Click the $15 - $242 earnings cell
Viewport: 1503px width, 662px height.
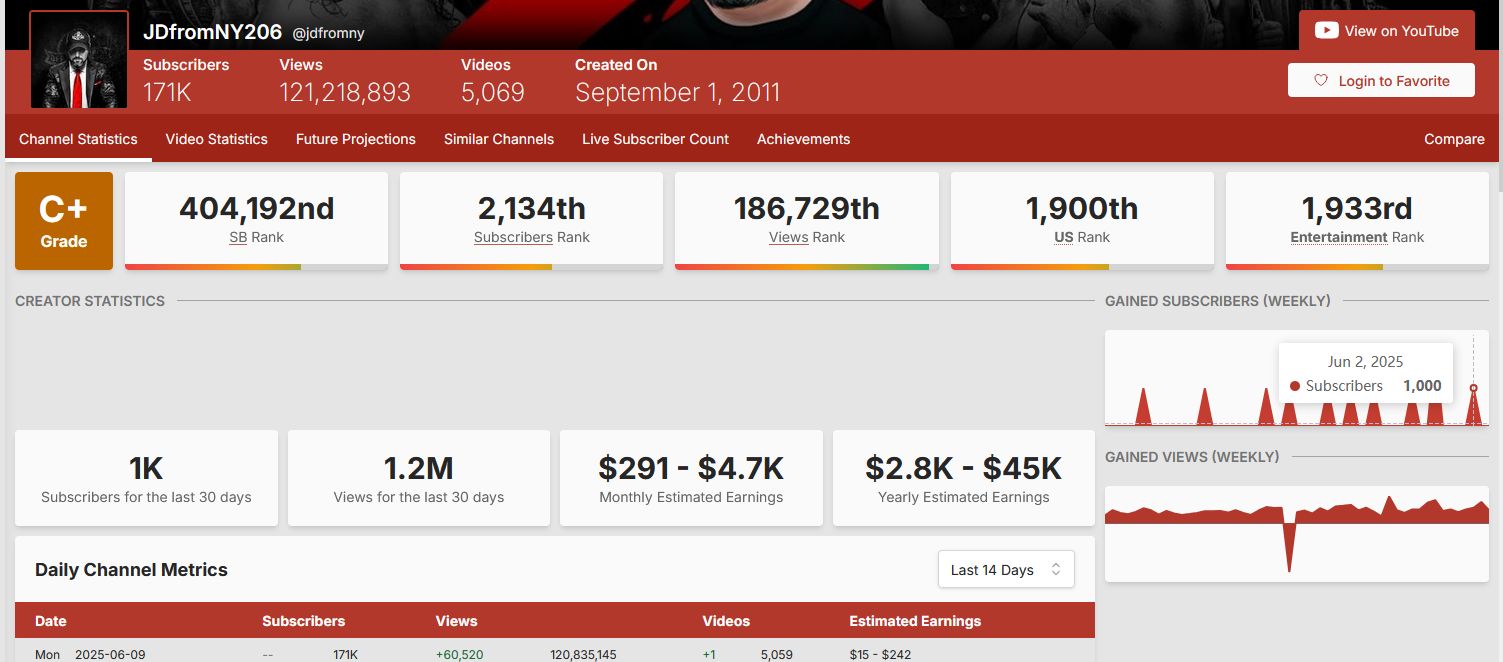pos(882,654)
